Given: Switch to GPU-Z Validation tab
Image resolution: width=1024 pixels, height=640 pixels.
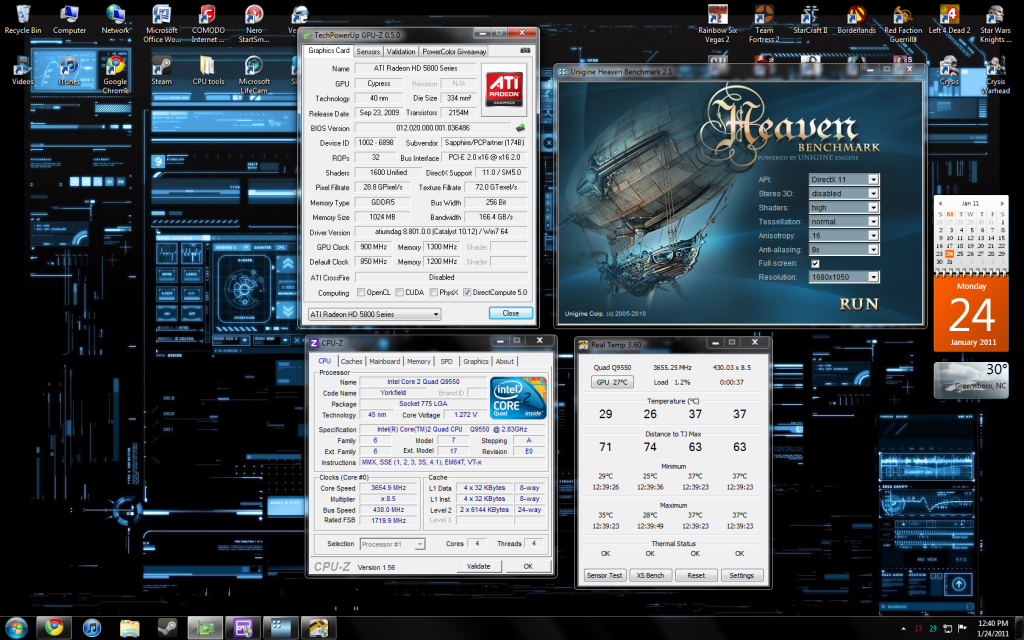Looking at the screenshot, I should (400, 52).
